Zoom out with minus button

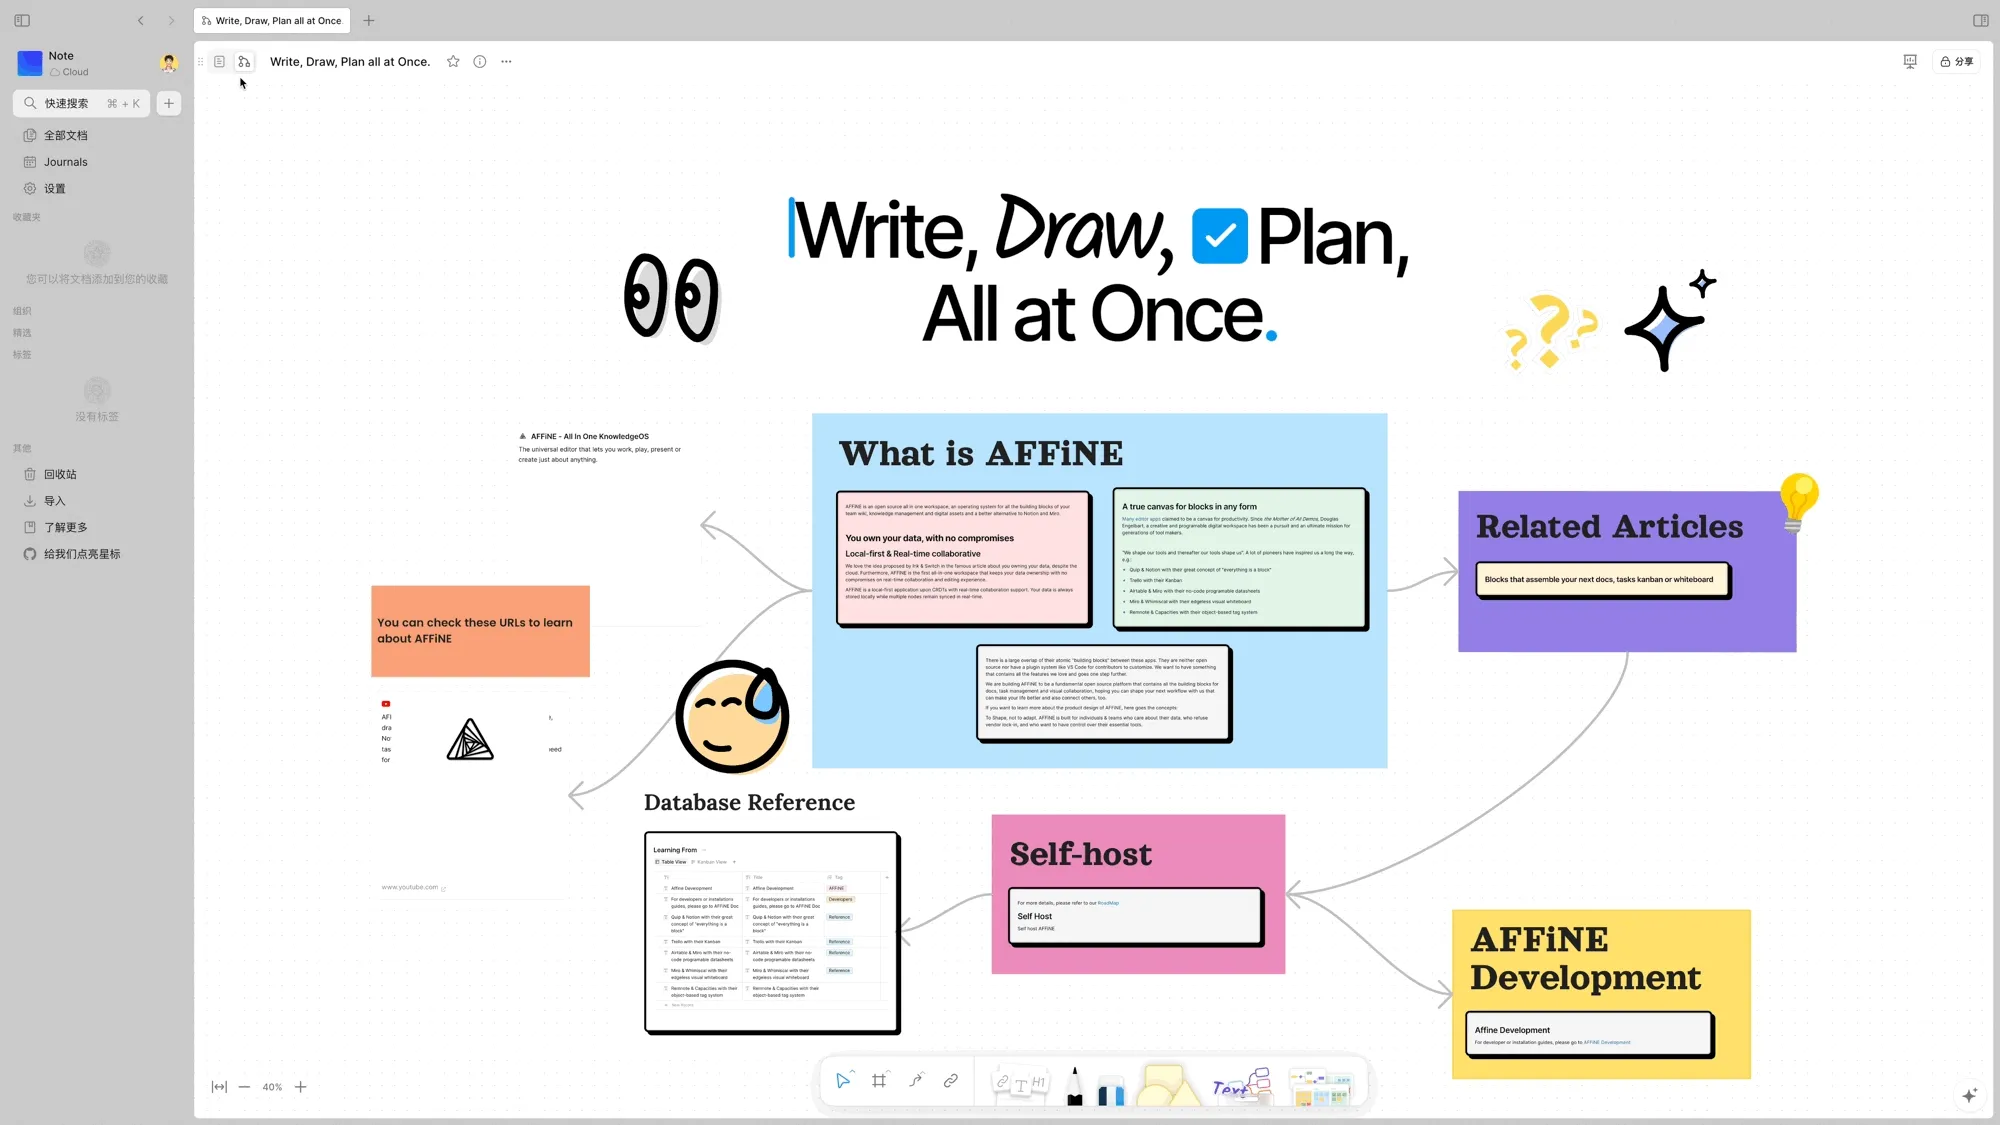point(244,1087)
